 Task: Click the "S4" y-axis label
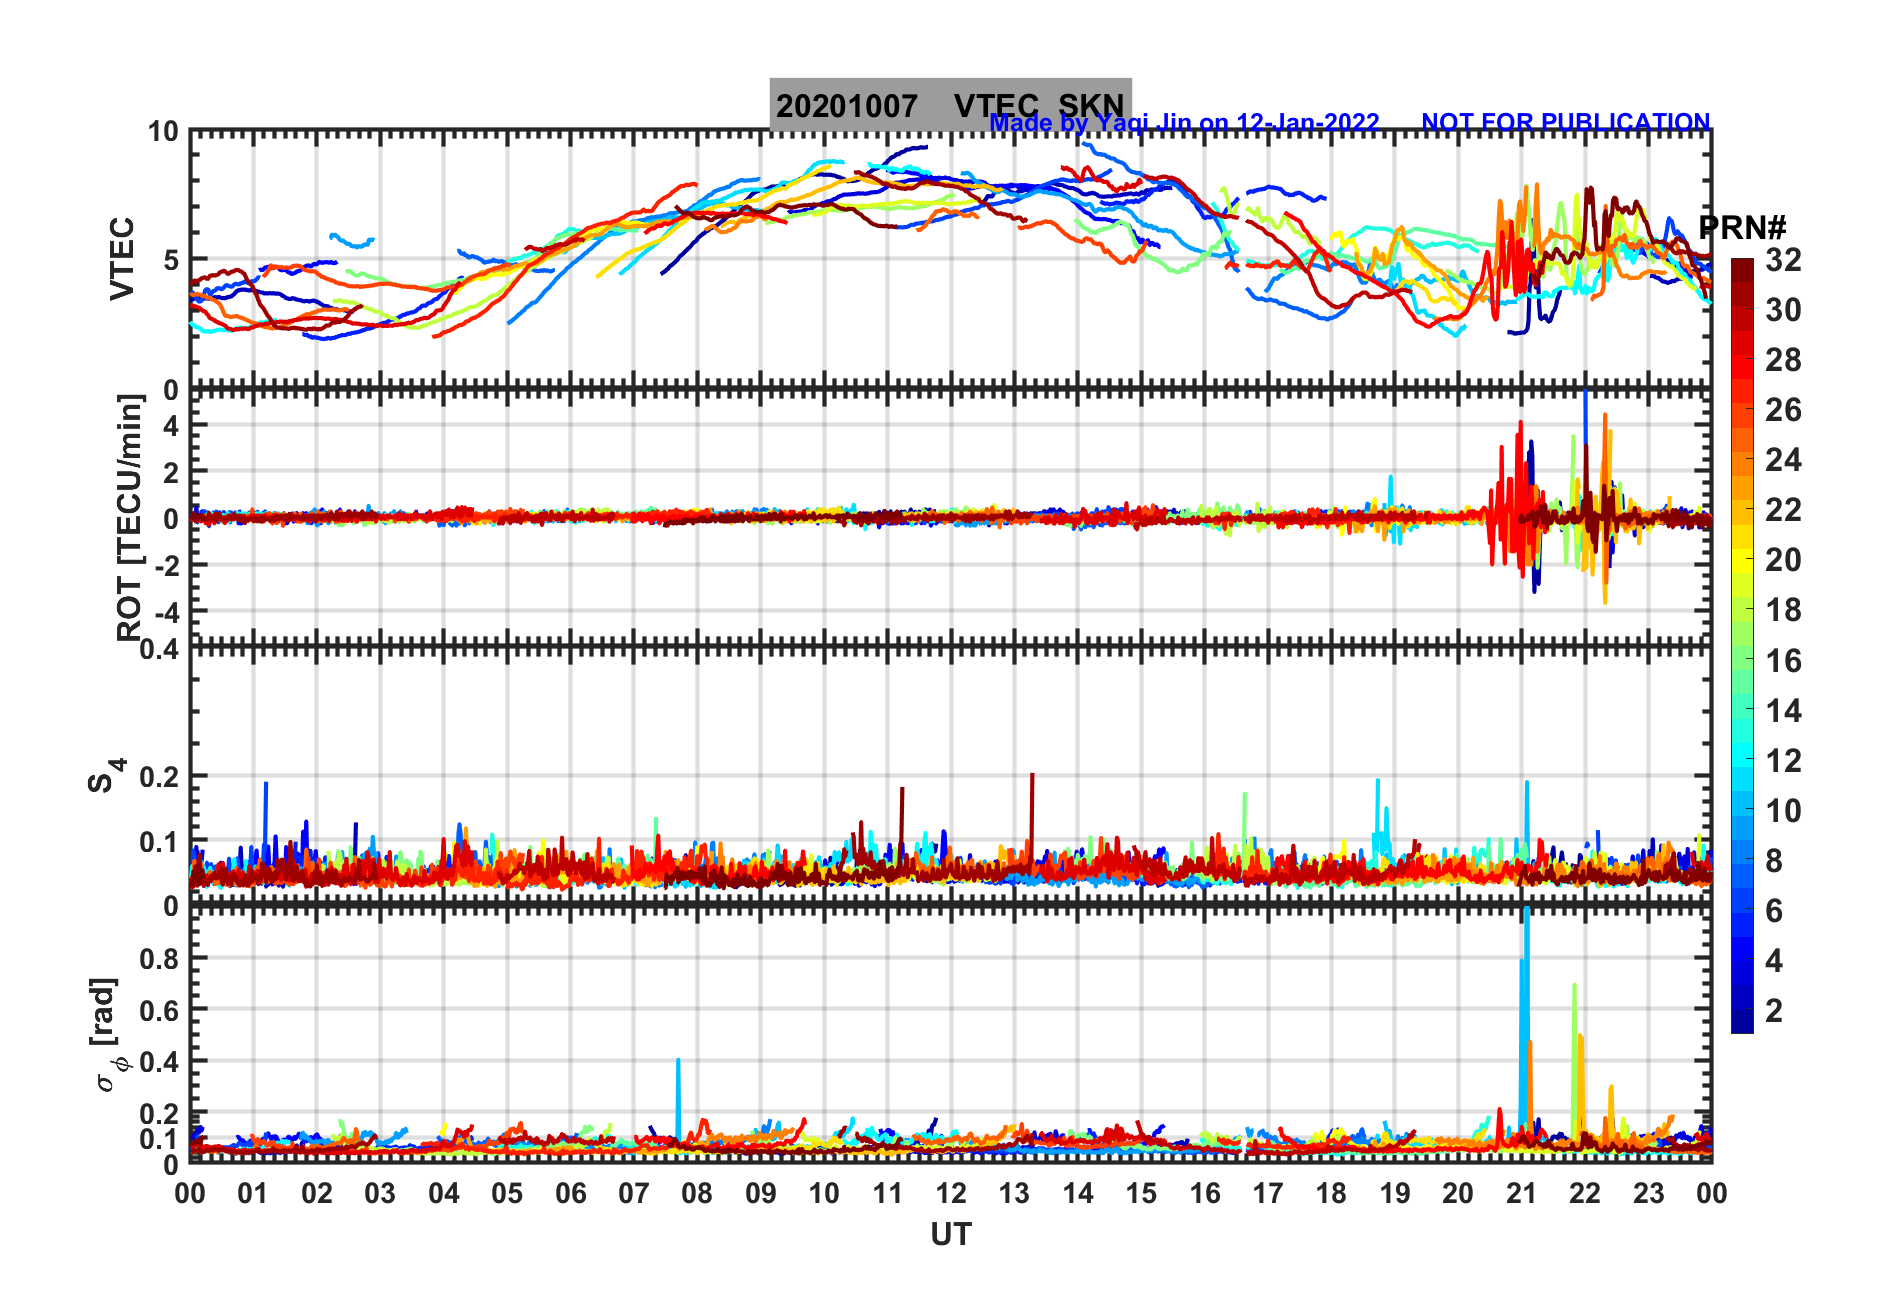[106, 775]
